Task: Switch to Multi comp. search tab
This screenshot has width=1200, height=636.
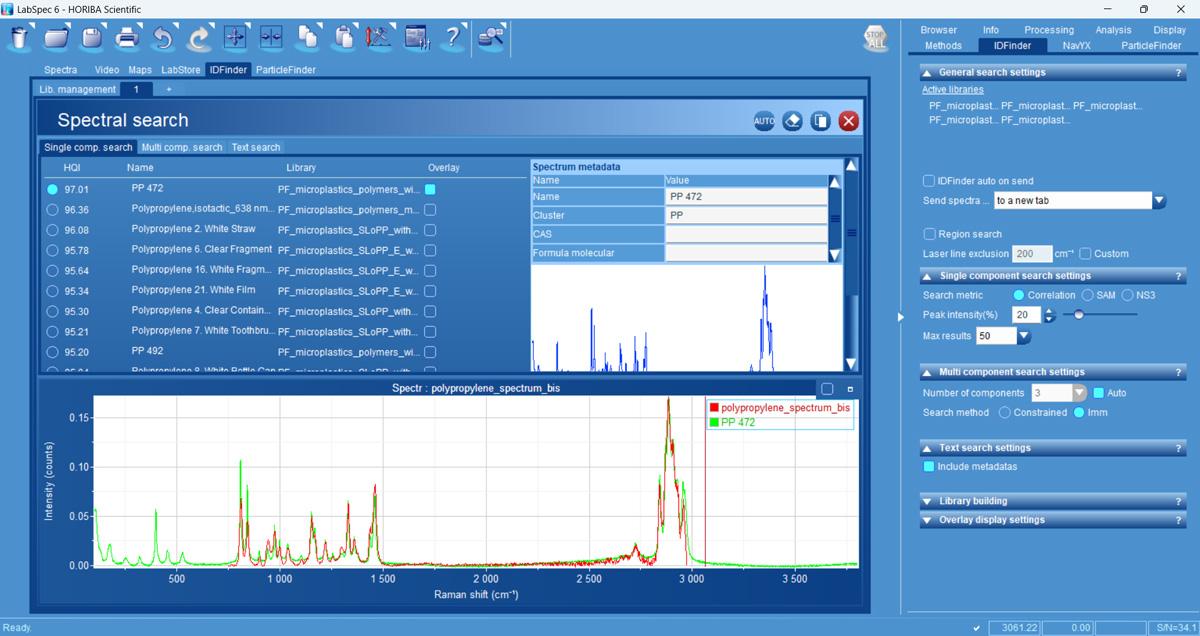Action: 181,147
